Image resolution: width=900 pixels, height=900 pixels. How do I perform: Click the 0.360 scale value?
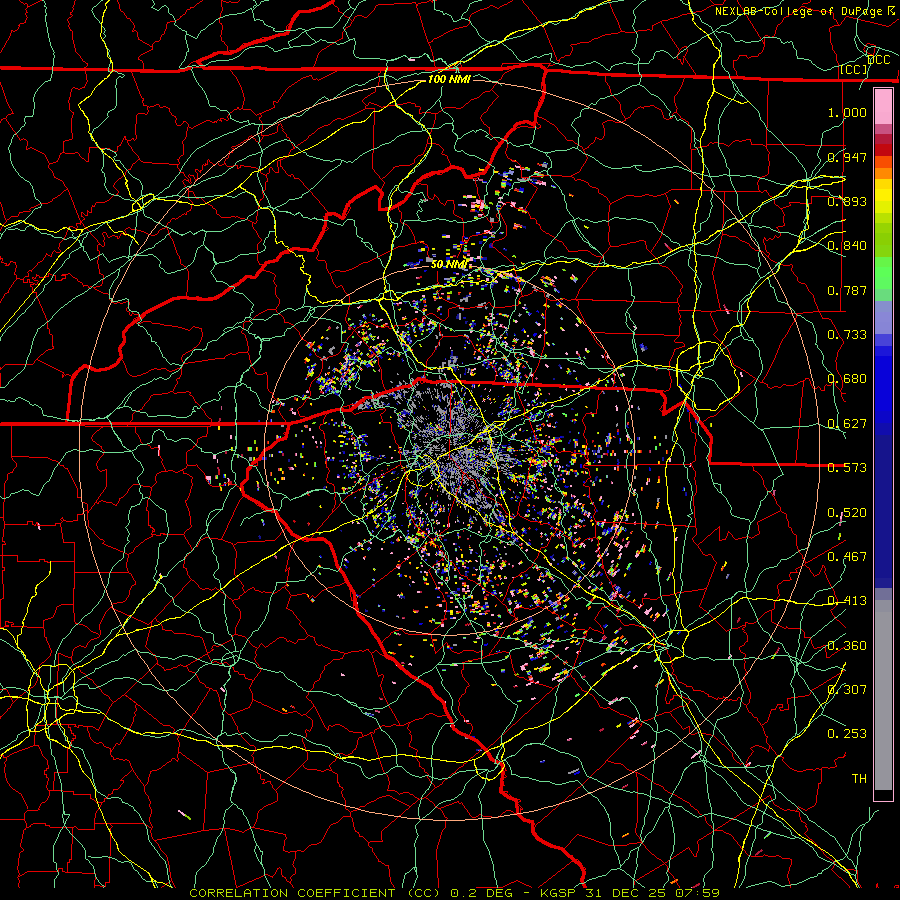(847, 645)
